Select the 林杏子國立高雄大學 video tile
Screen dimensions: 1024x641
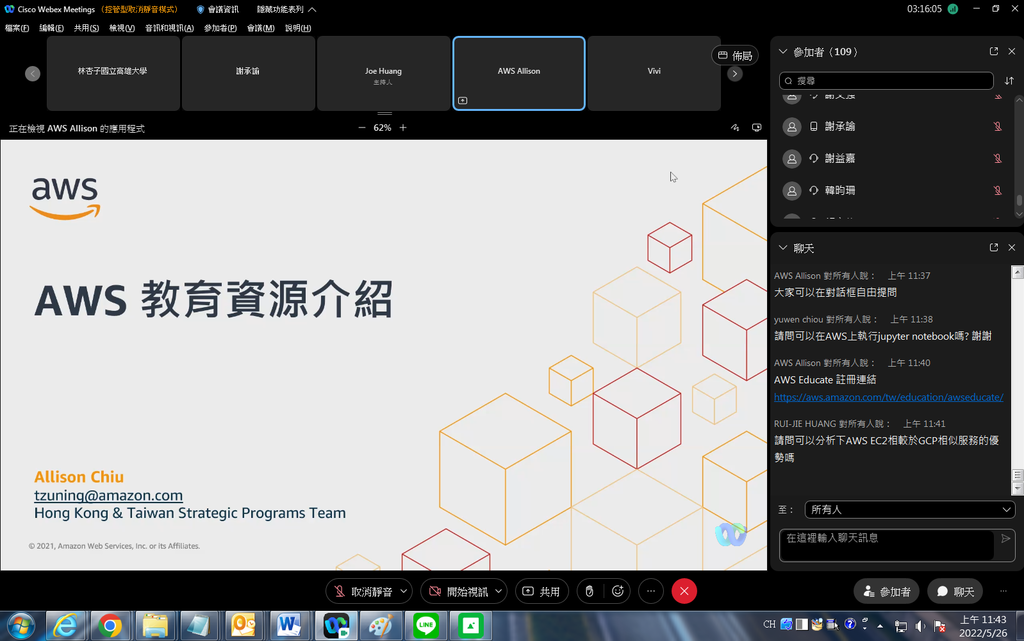click(113, 73)
